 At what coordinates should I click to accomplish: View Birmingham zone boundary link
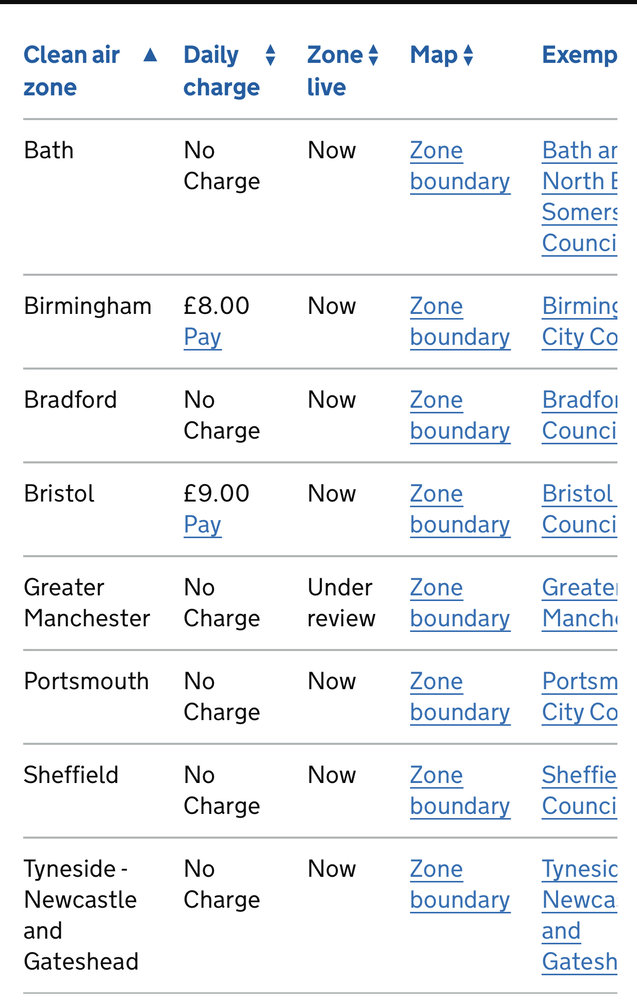(x=460, y=321)
